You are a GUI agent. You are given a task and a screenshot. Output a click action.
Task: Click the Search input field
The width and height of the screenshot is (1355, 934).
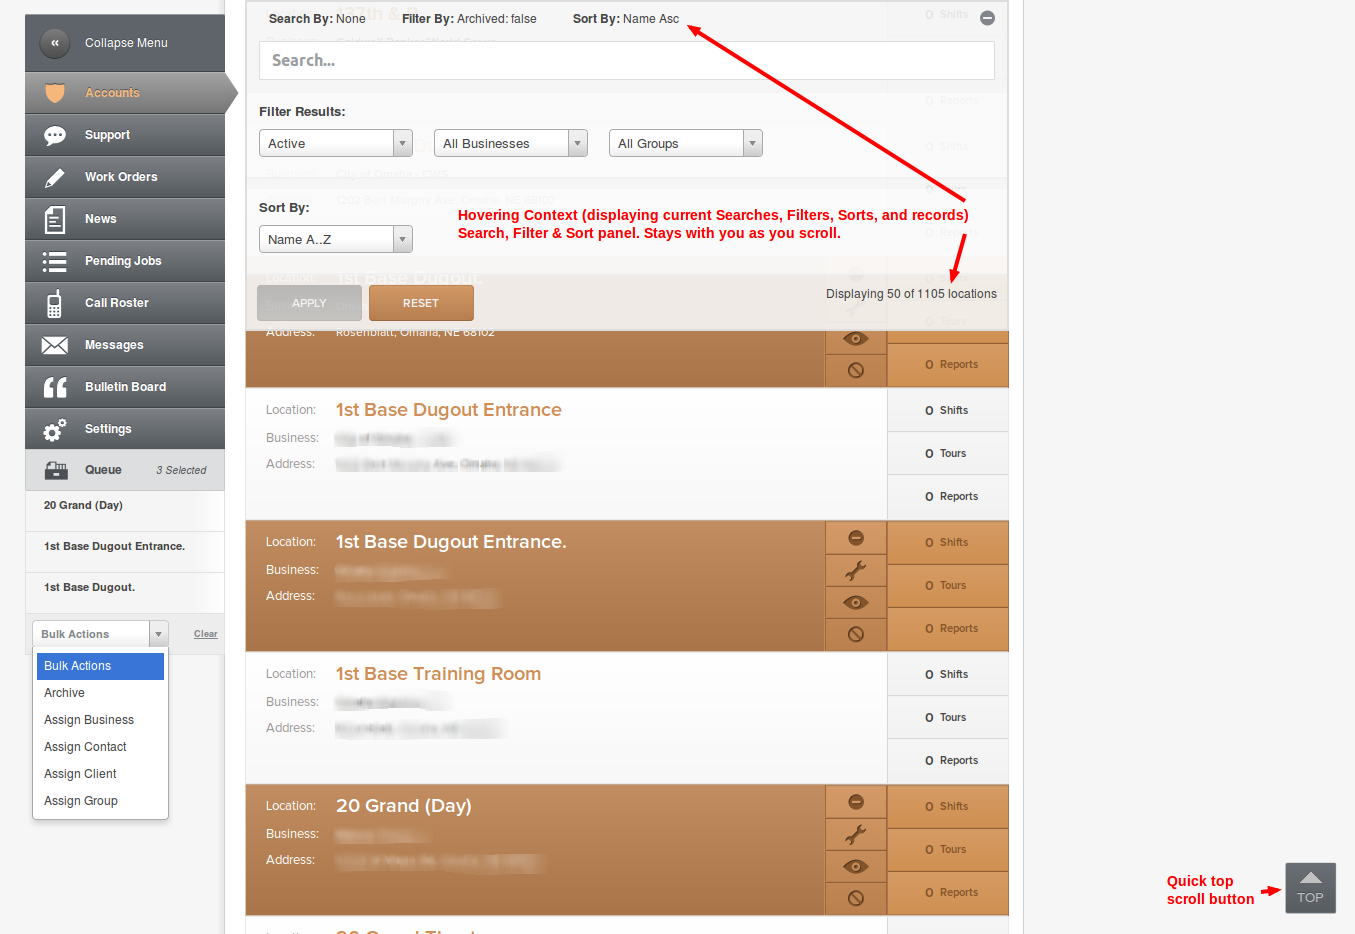[x=627, y=60]
